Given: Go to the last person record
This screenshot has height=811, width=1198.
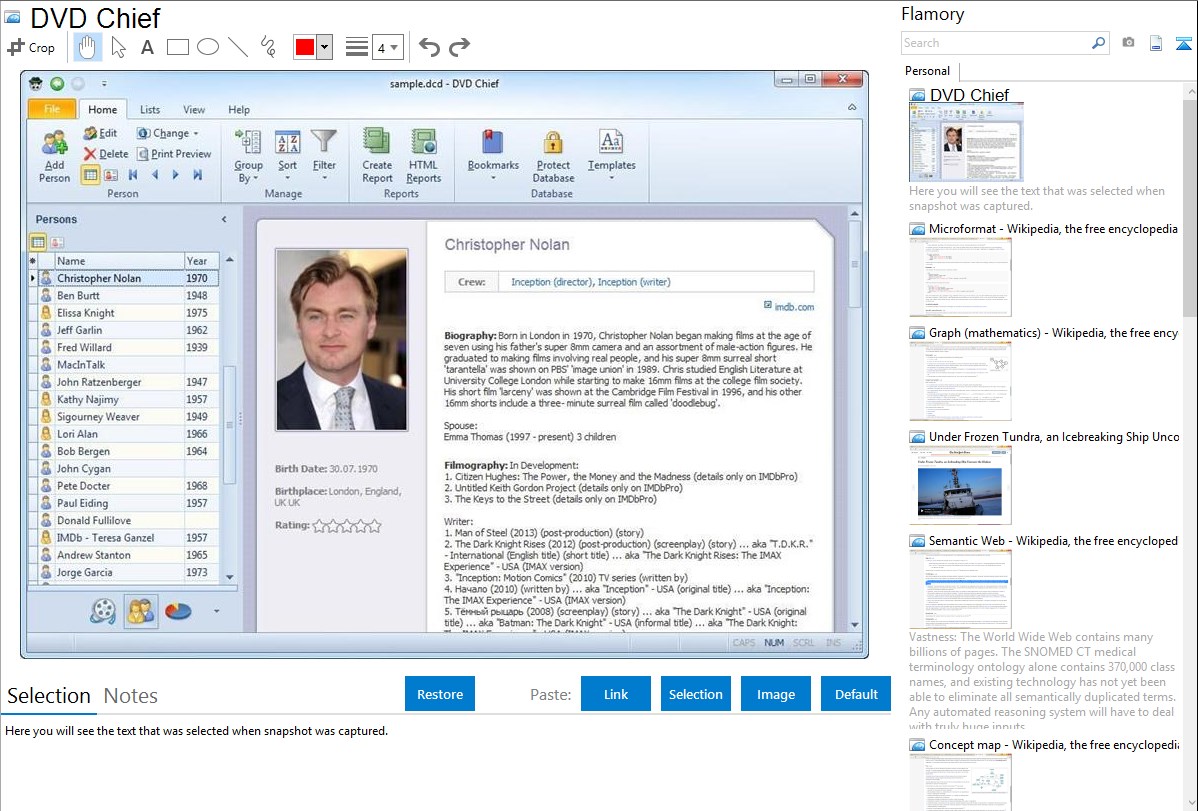Looking at the screenshot, I should tap(197, 175).
